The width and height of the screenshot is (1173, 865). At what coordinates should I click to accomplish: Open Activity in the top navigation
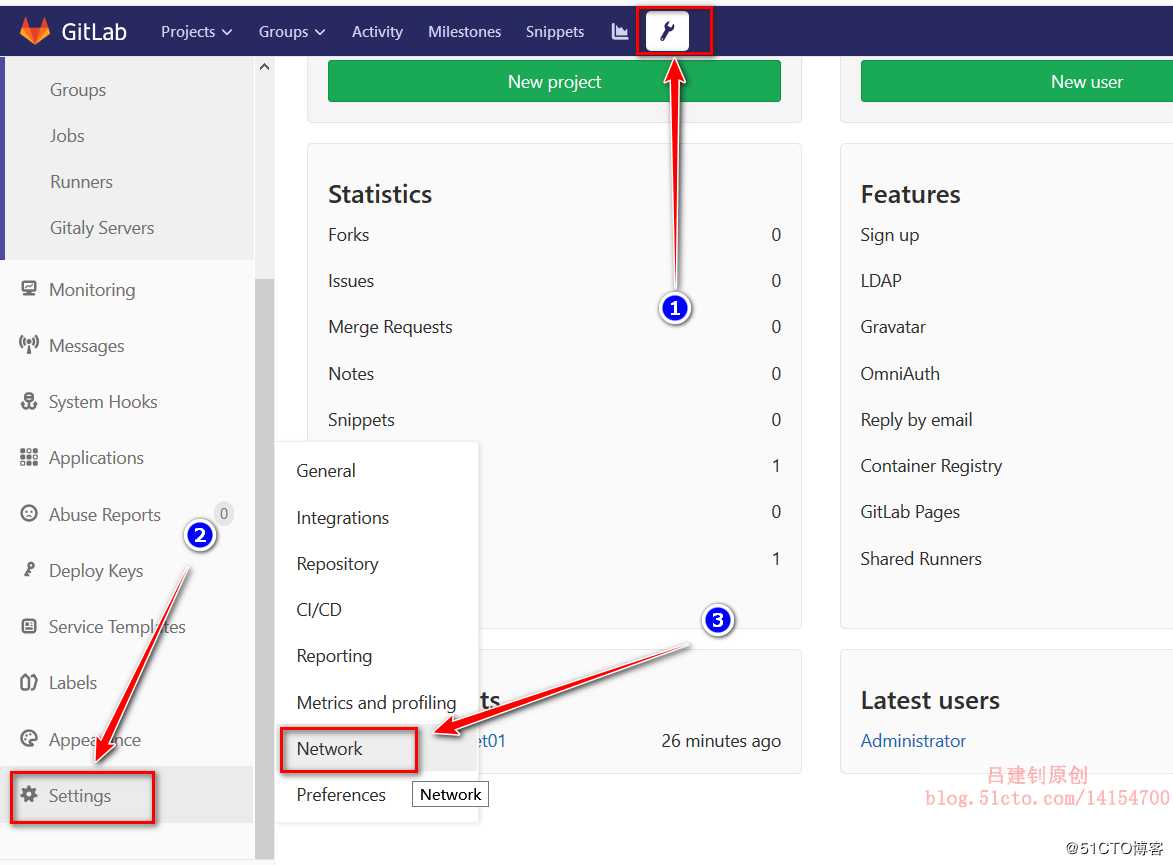tap(377, 31)
